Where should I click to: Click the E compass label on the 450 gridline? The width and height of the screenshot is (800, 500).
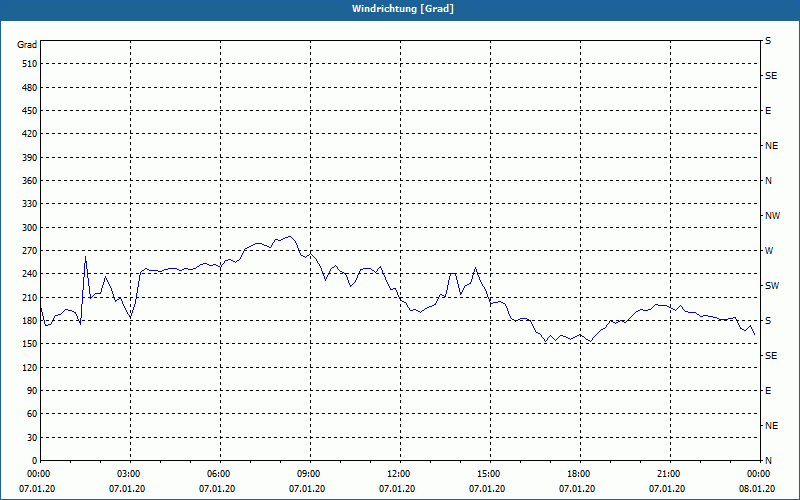coord(768,111)
